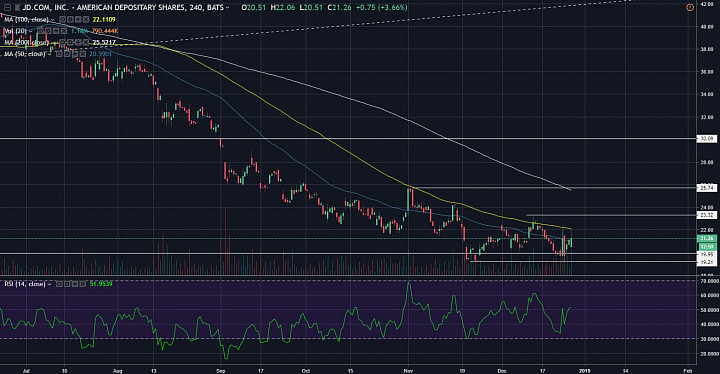Click the 25.74 horizontal line price label

pyautogui.click(x=706, y=187)
